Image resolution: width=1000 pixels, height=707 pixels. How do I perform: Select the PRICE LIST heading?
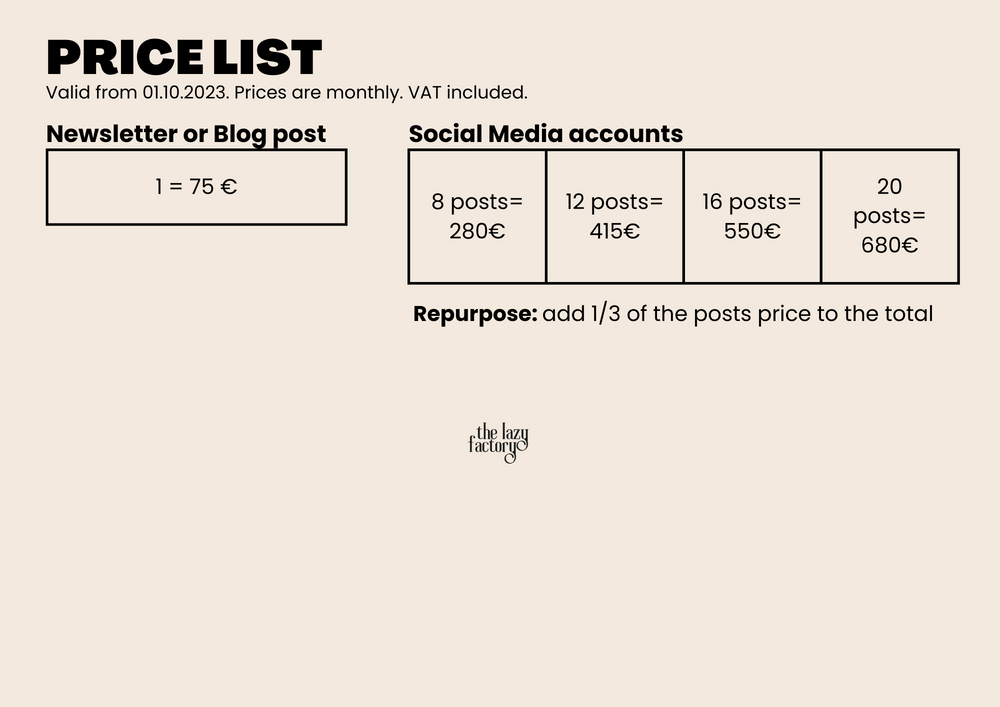(184, 57)
